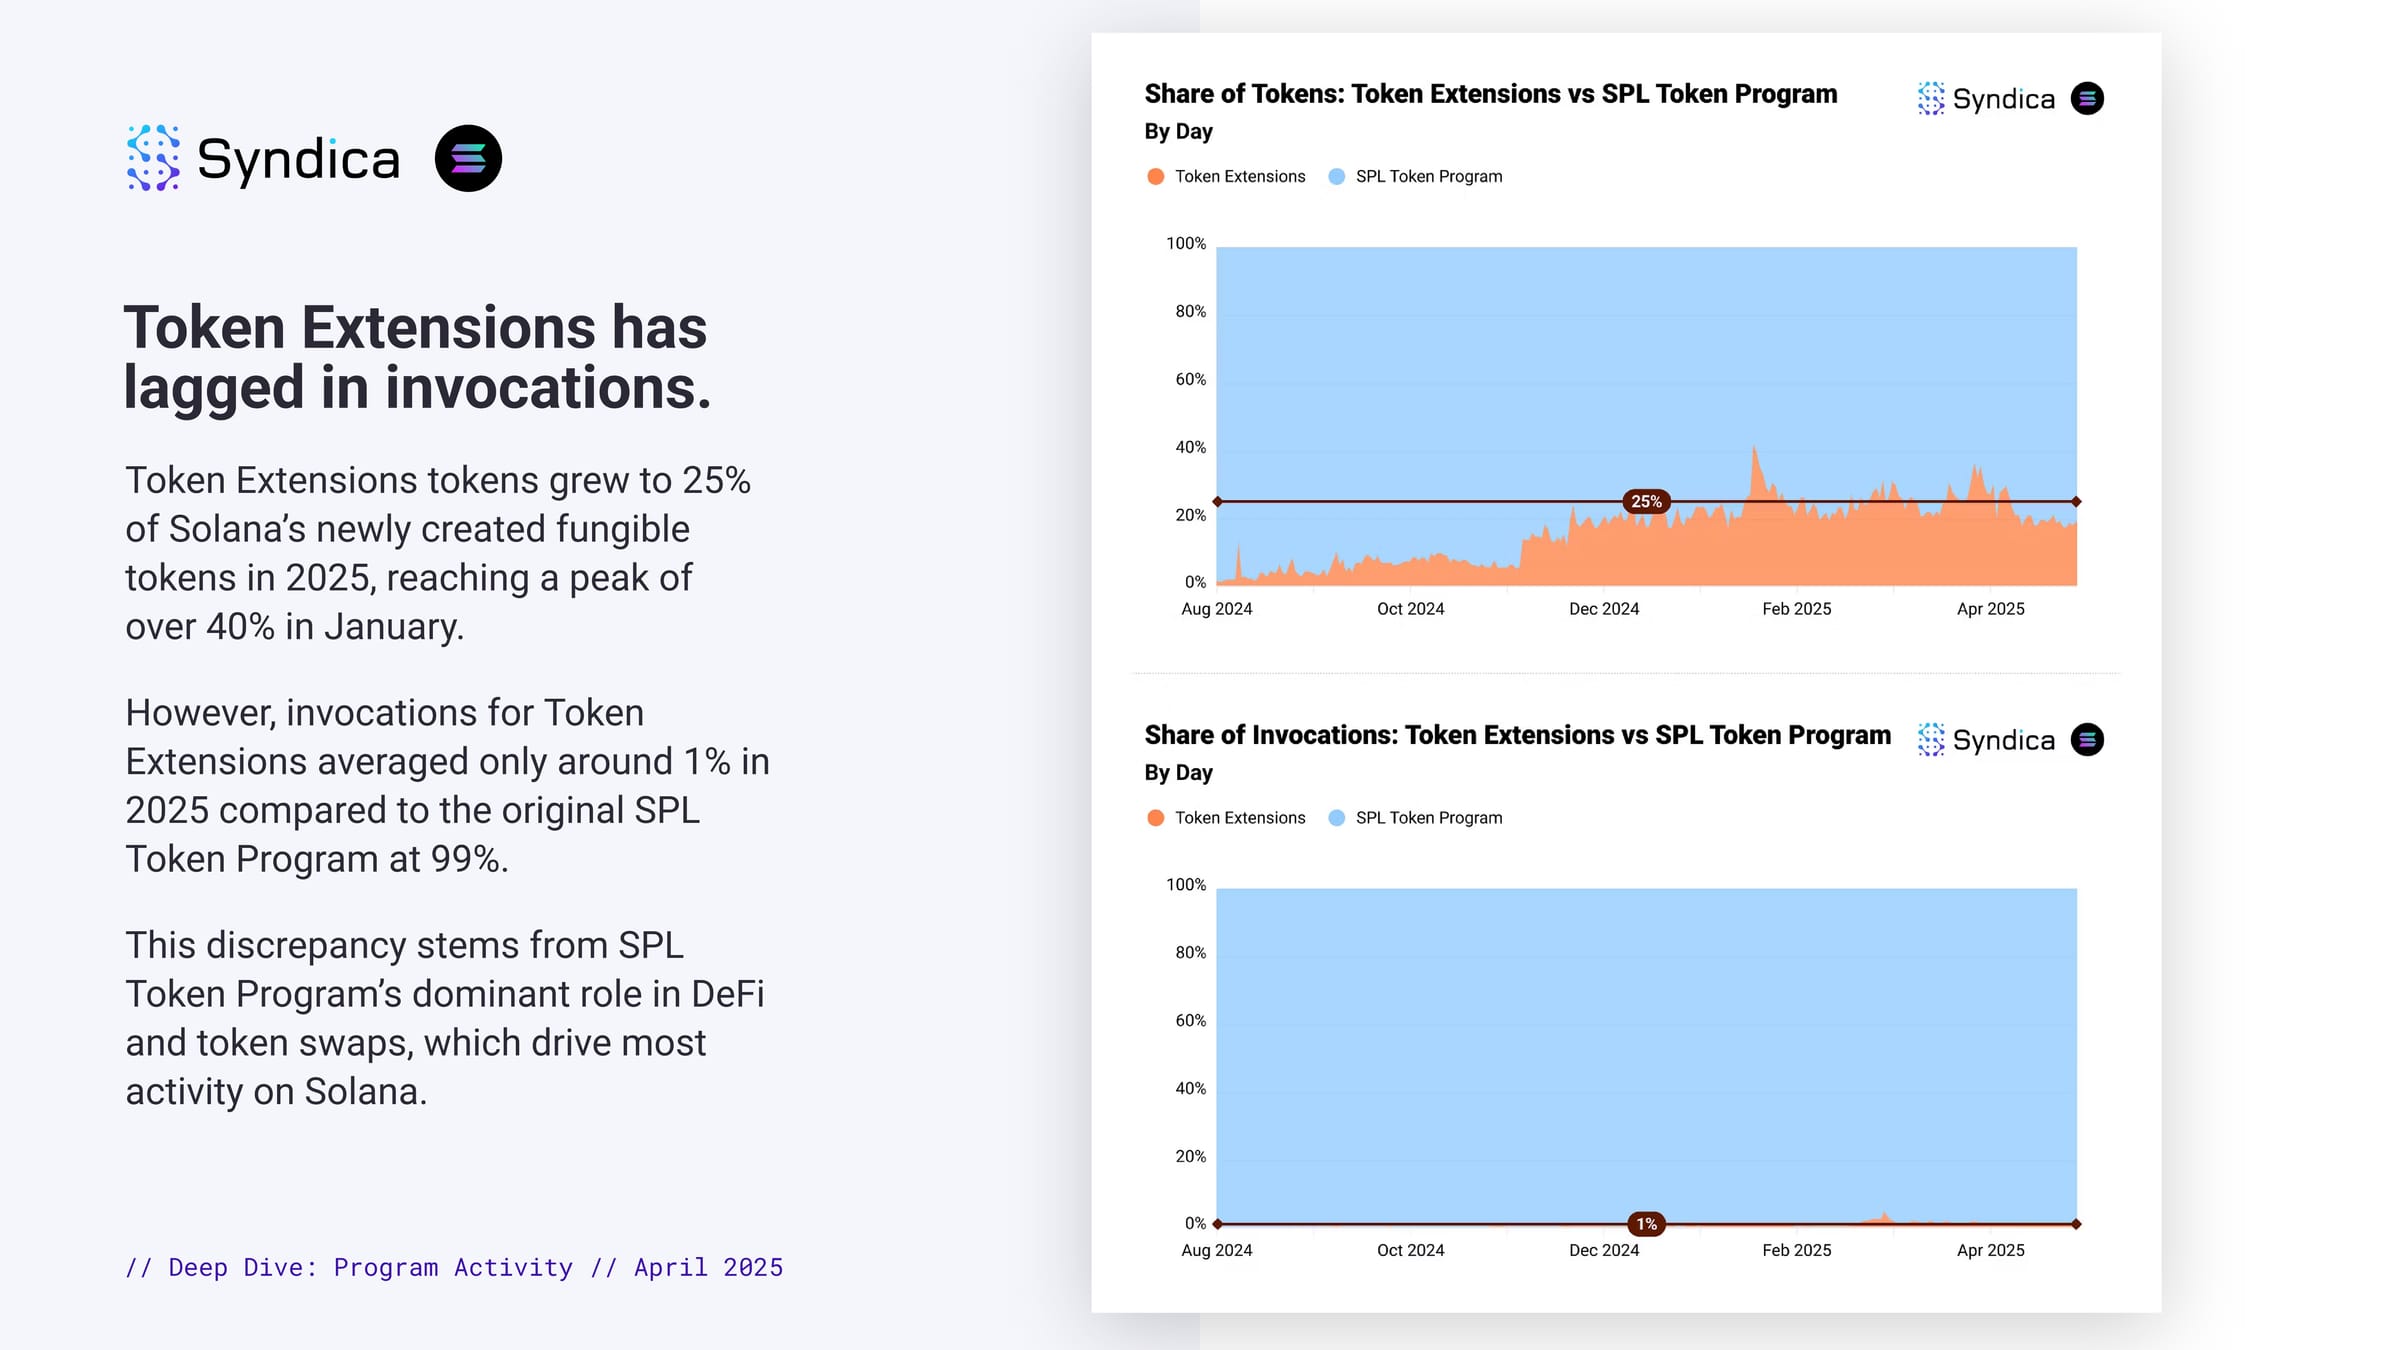
Task: Click the Syndica logo on tokens chart
Action: tap(1986, 98)
